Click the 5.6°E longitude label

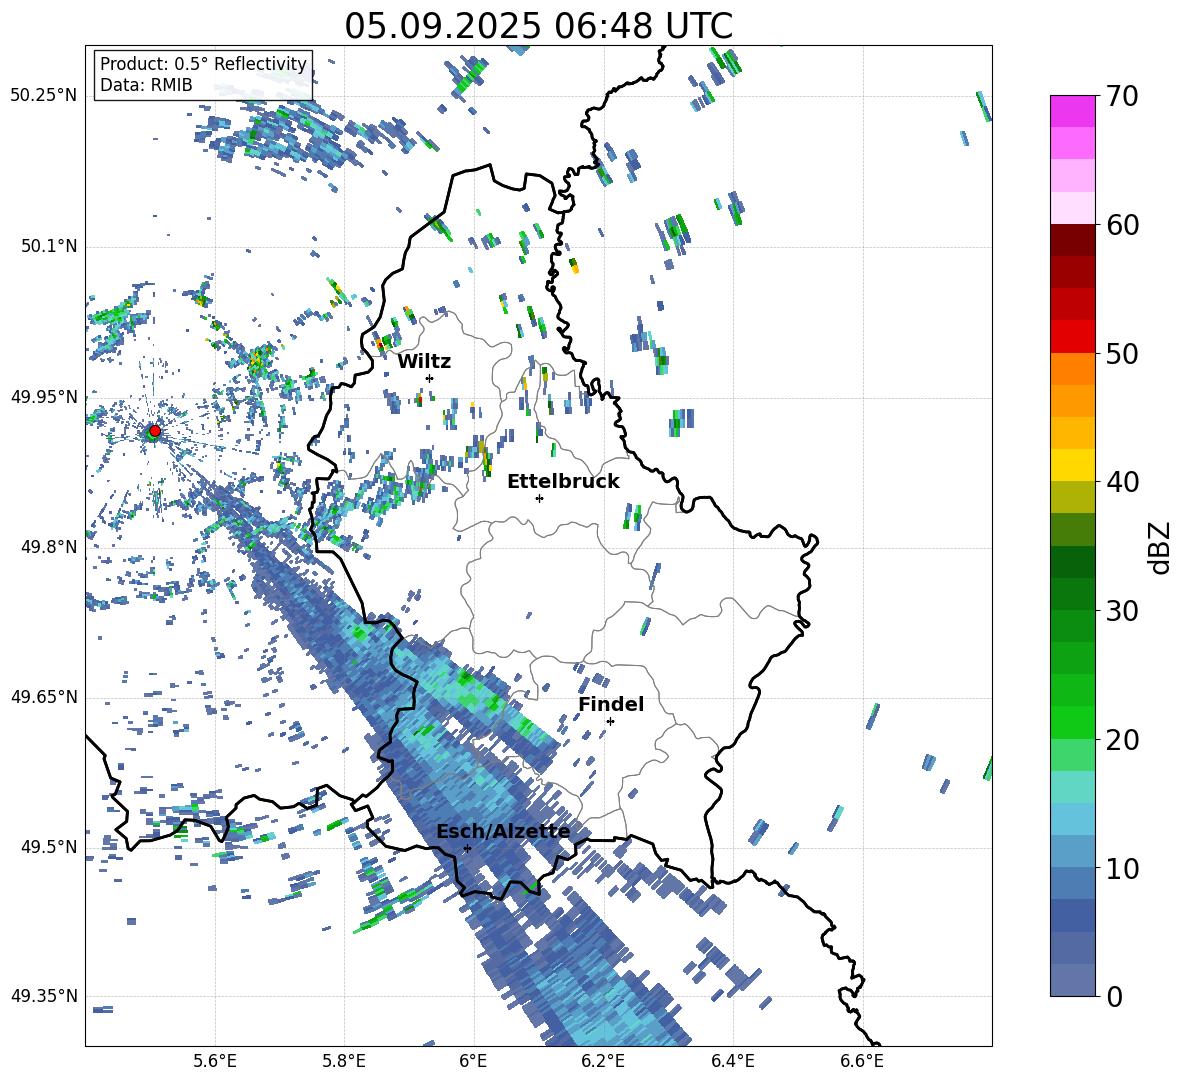[x=214, y=1061]
